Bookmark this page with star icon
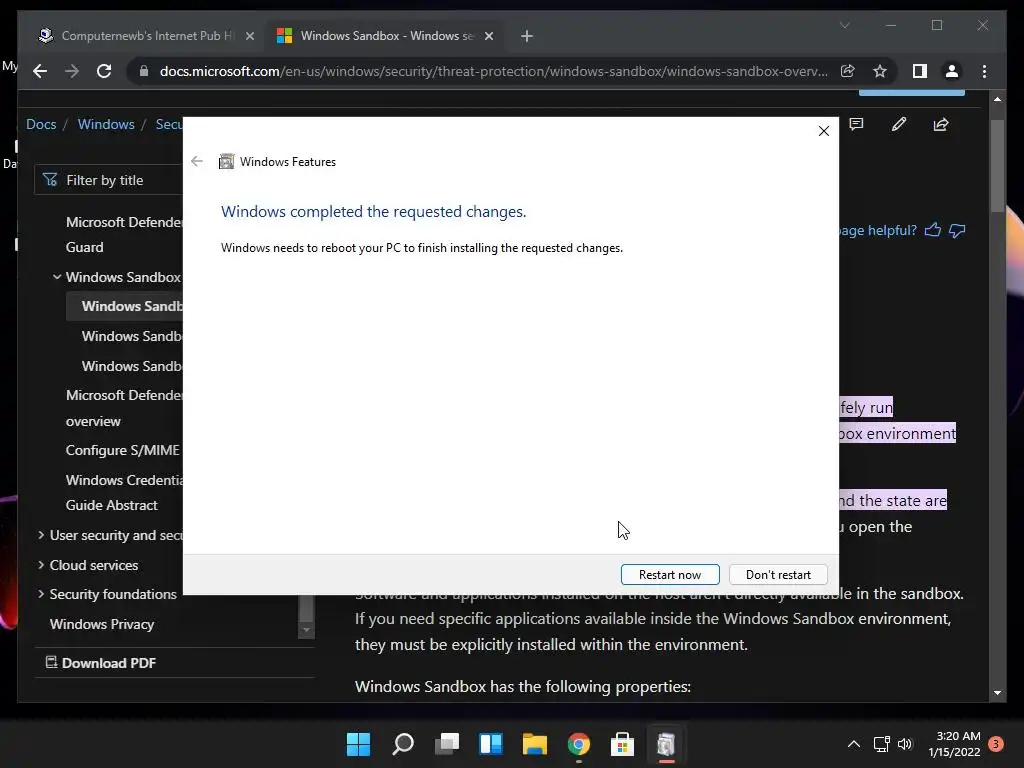 (880, 71)
